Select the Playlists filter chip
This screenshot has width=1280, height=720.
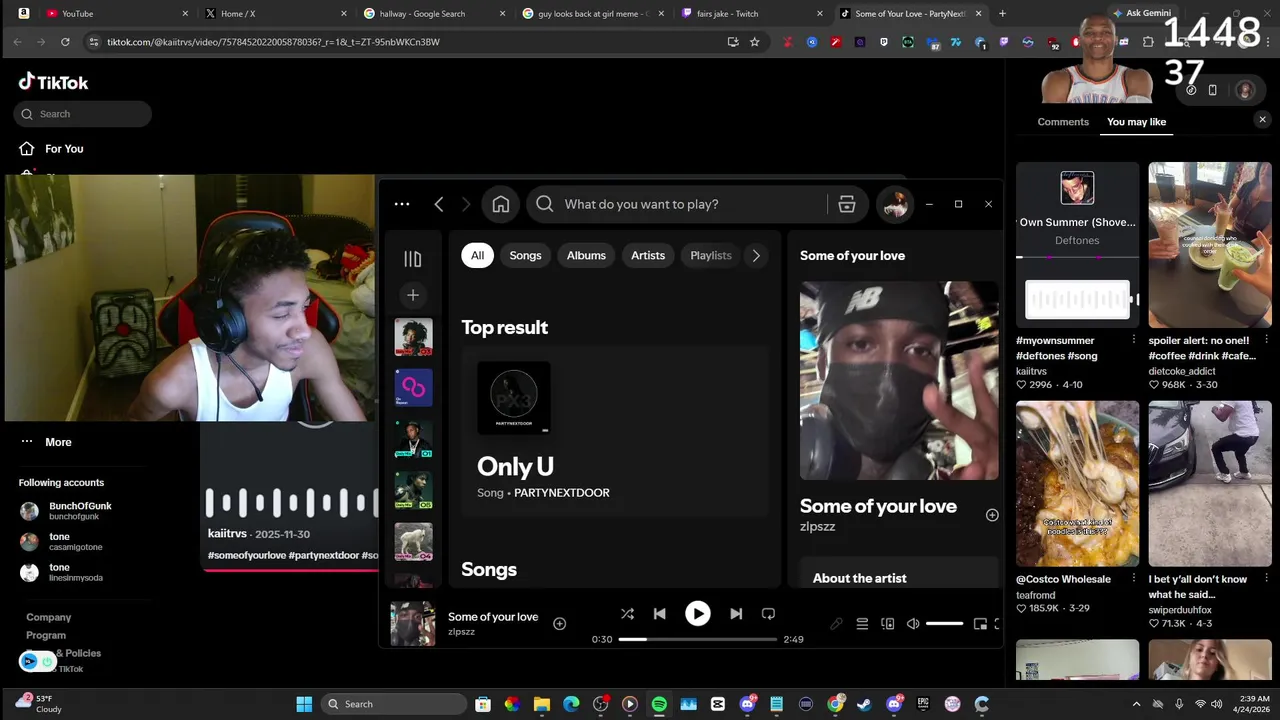[x=711, y=255]
